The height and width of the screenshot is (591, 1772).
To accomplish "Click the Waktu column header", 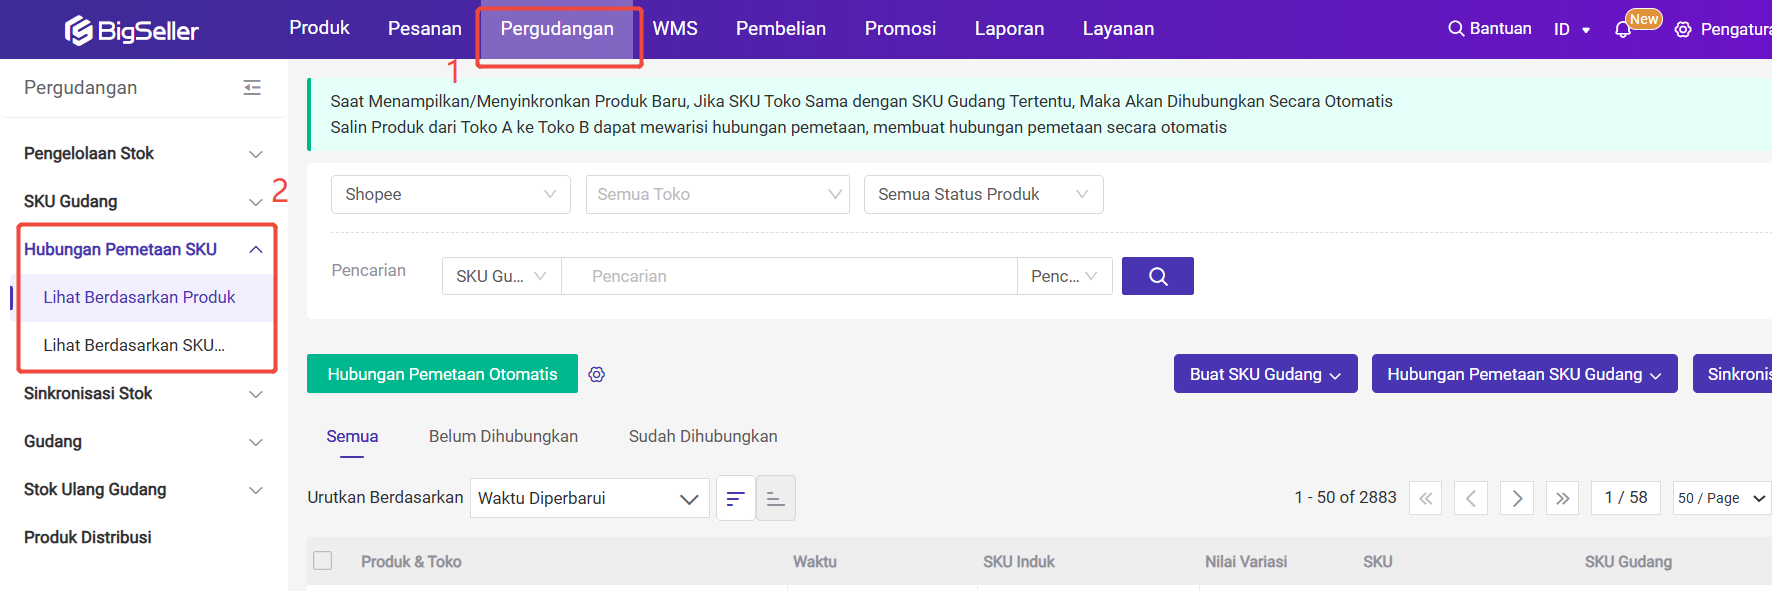I will pyautogui.click(x=815, y=562).
